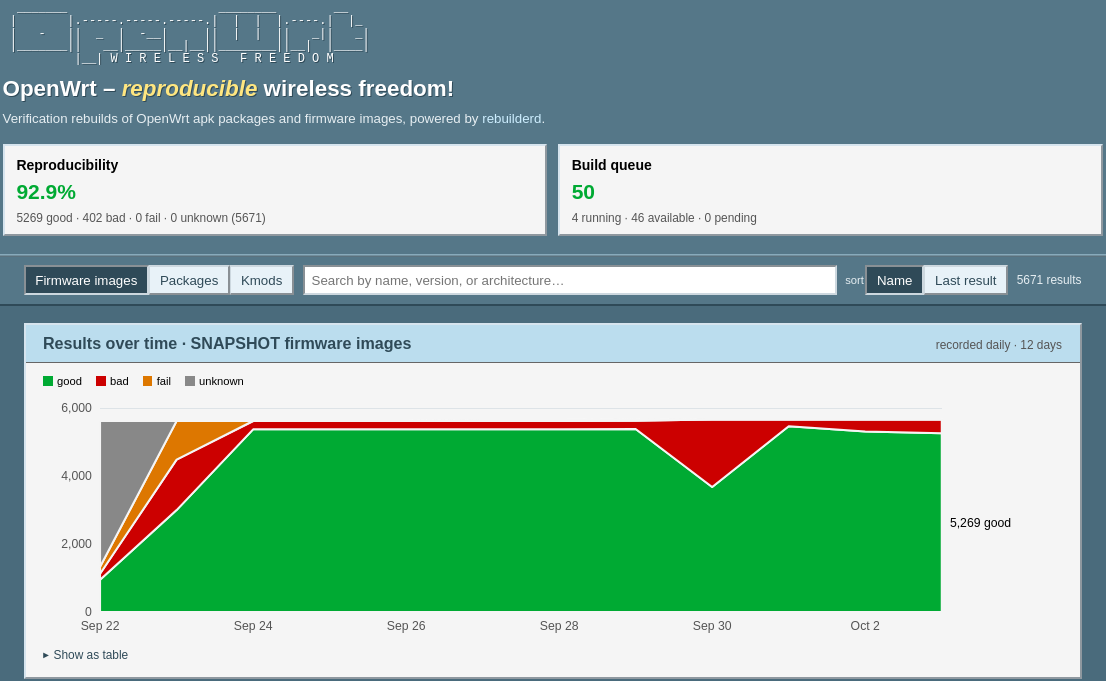Click the green good legend swatch
The image size is (1106, 681).
tap(48, 381)
